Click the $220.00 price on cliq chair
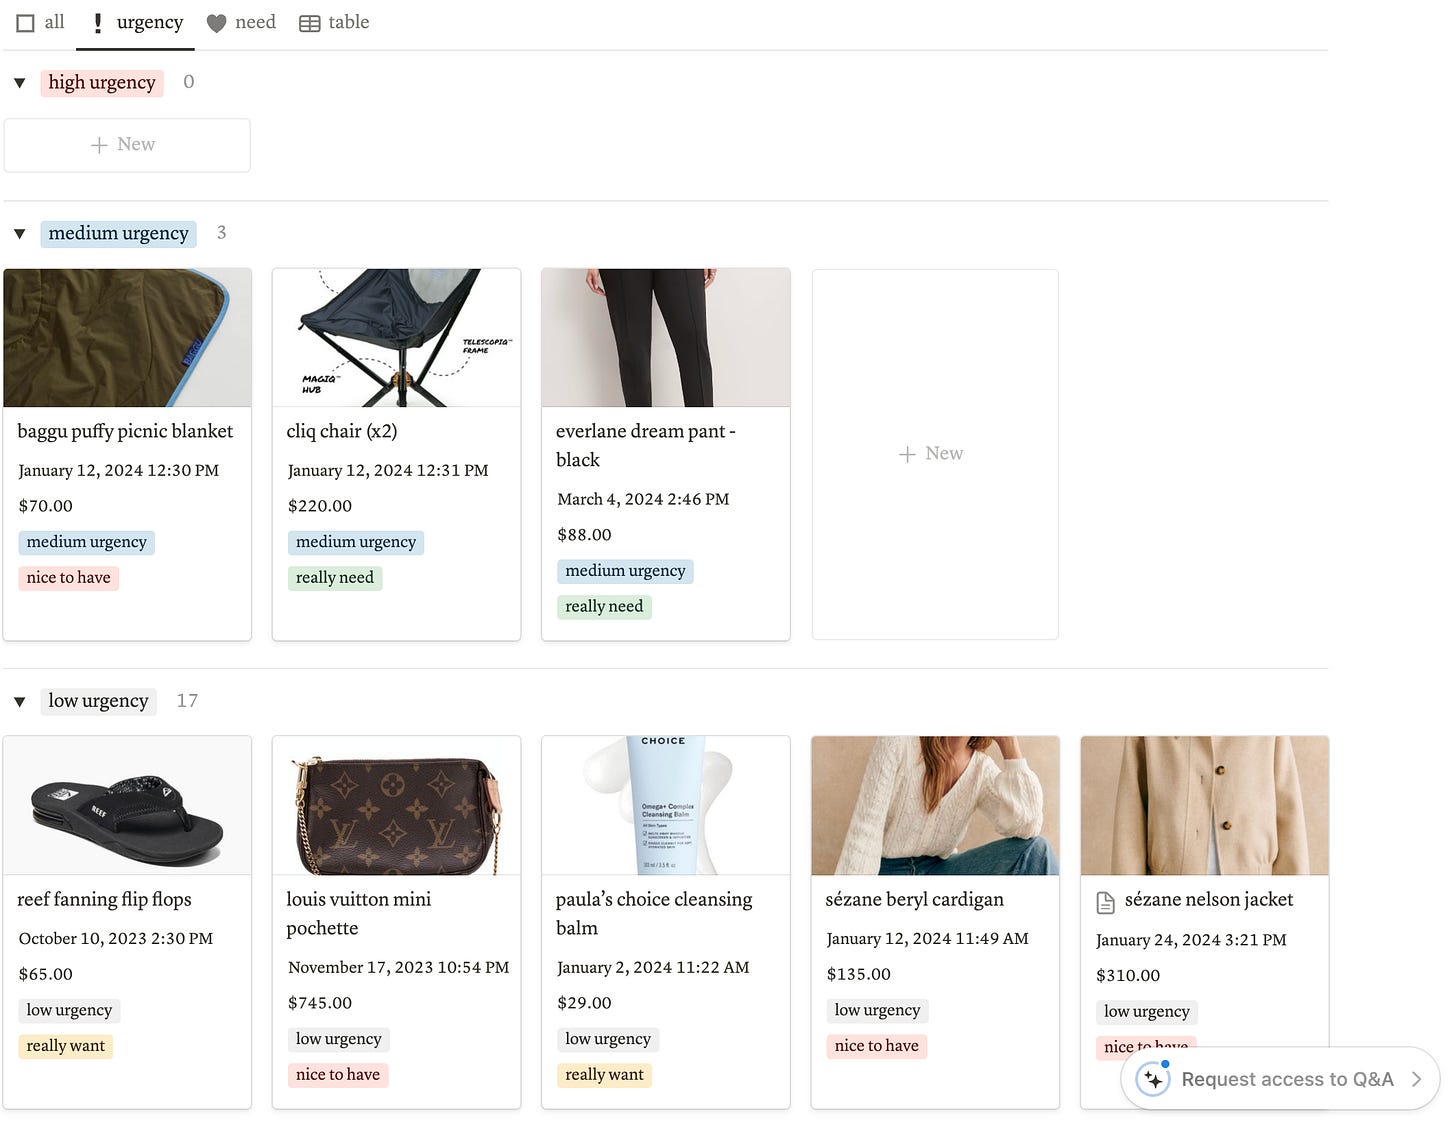This screenshot has height=1123, width=1456. tap(320, 506)
